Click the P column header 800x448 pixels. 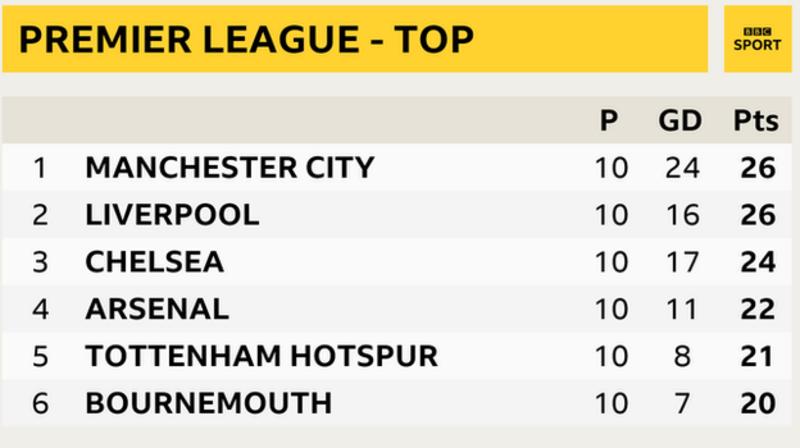tap(609, 121)
